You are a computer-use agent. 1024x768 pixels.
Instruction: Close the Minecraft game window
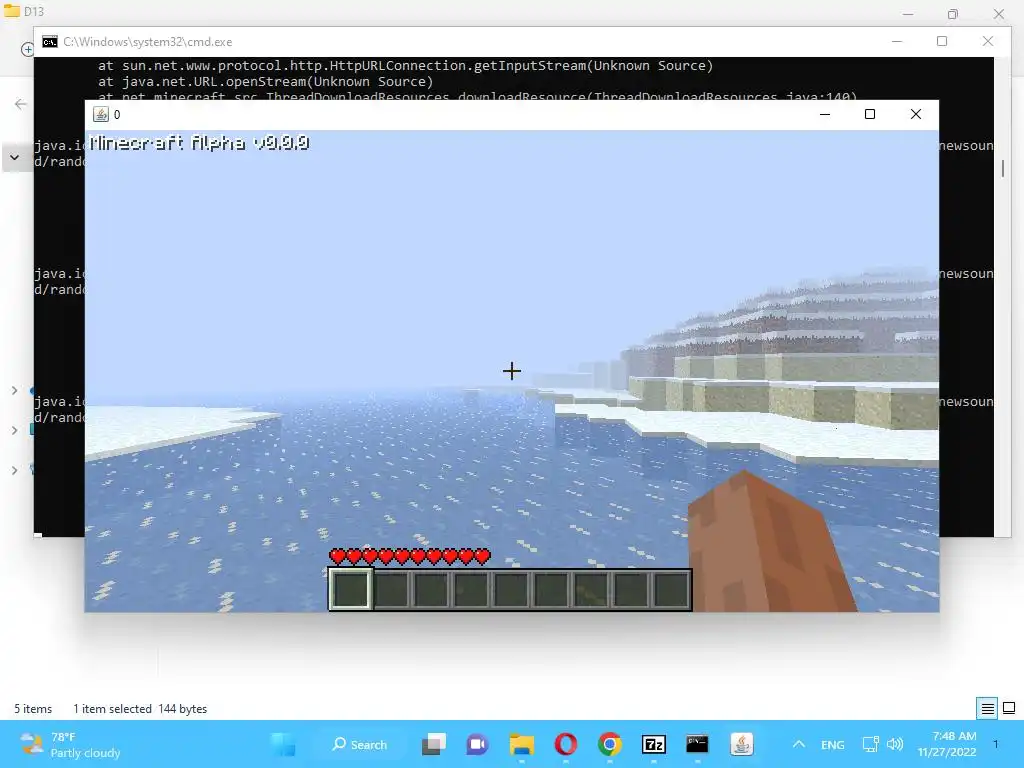pos(916,114)
